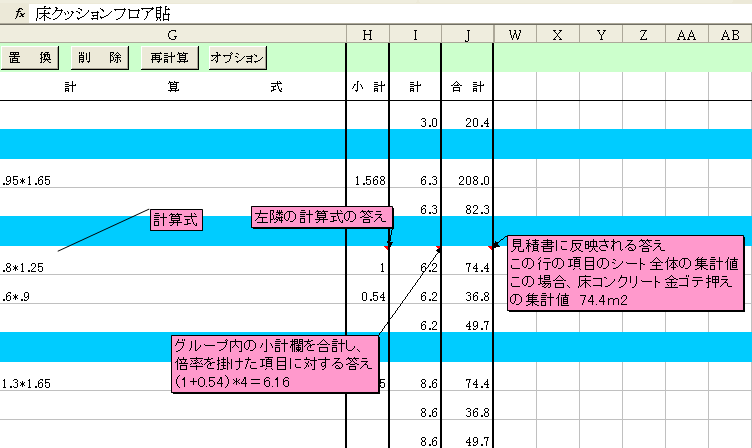Select column J header
Screen dimensions: 752x448
467,35
